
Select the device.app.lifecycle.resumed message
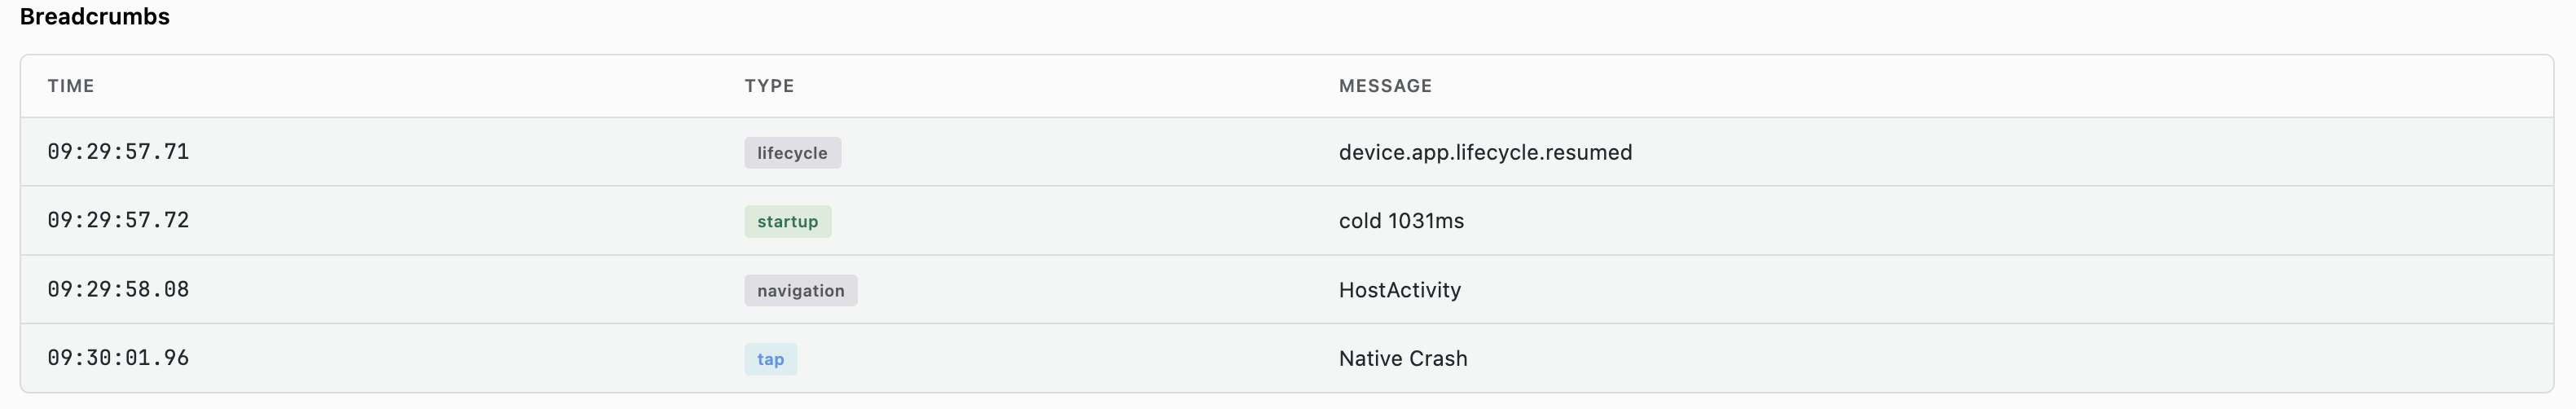tap(1485, 152)
